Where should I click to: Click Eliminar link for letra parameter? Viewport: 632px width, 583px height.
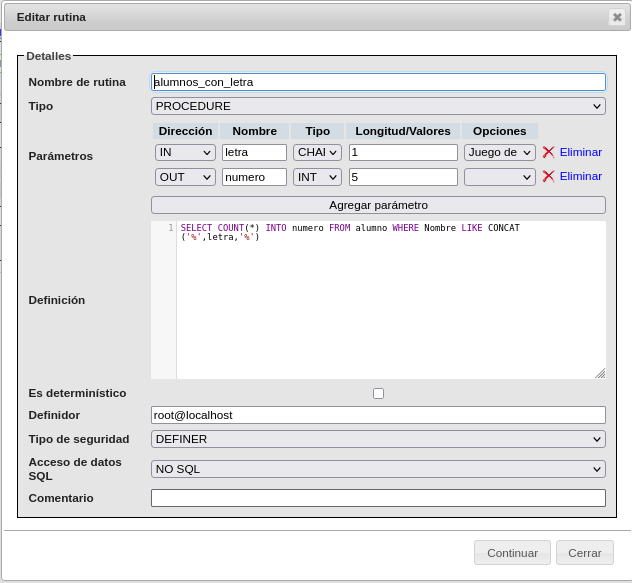[580, 152]
